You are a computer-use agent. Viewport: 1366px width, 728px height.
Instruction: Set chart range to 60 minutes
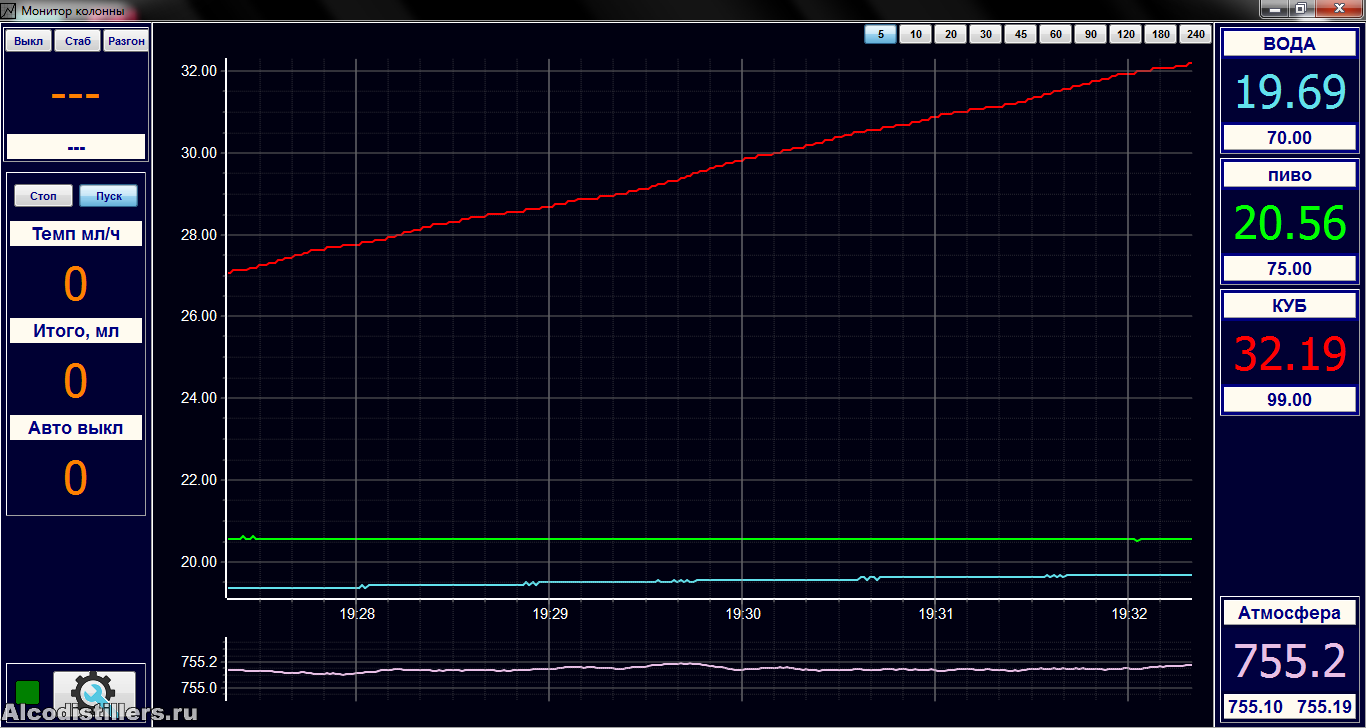click(x=1055, y=35)
